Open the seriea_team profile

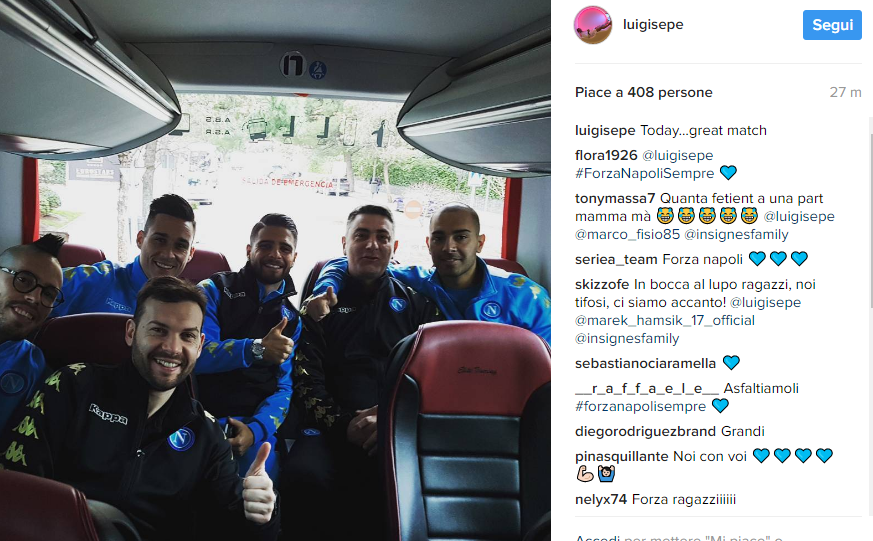click(x=616, y=259)
